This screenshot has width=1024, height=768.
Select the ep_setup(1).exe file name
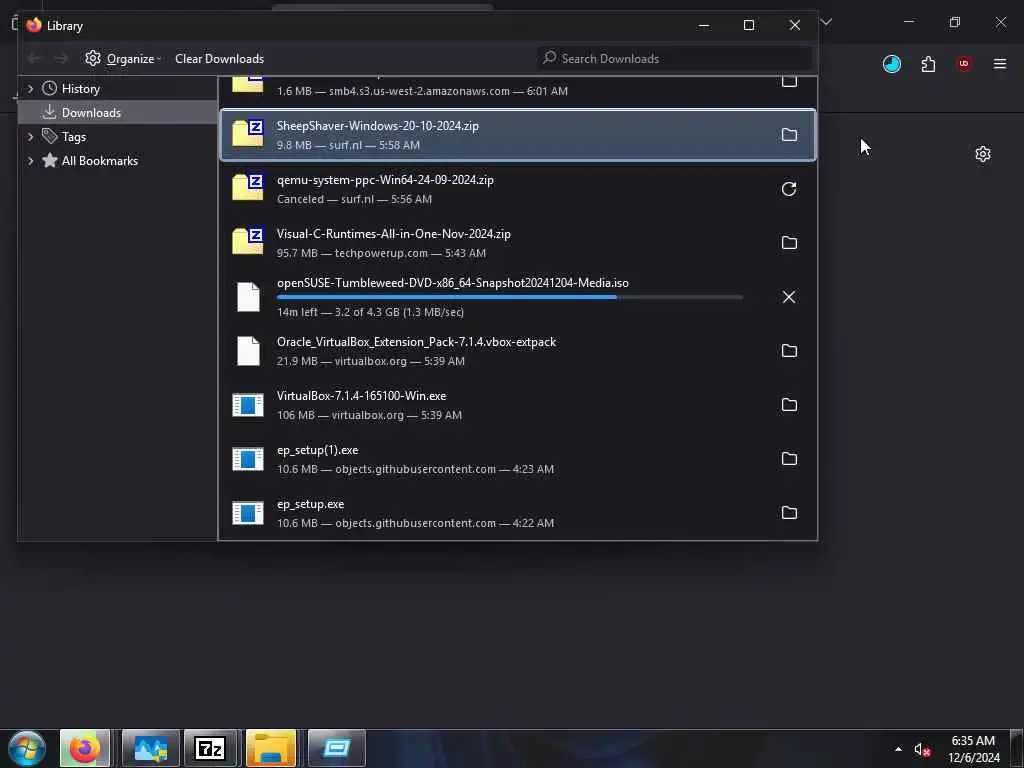[317, 450]
